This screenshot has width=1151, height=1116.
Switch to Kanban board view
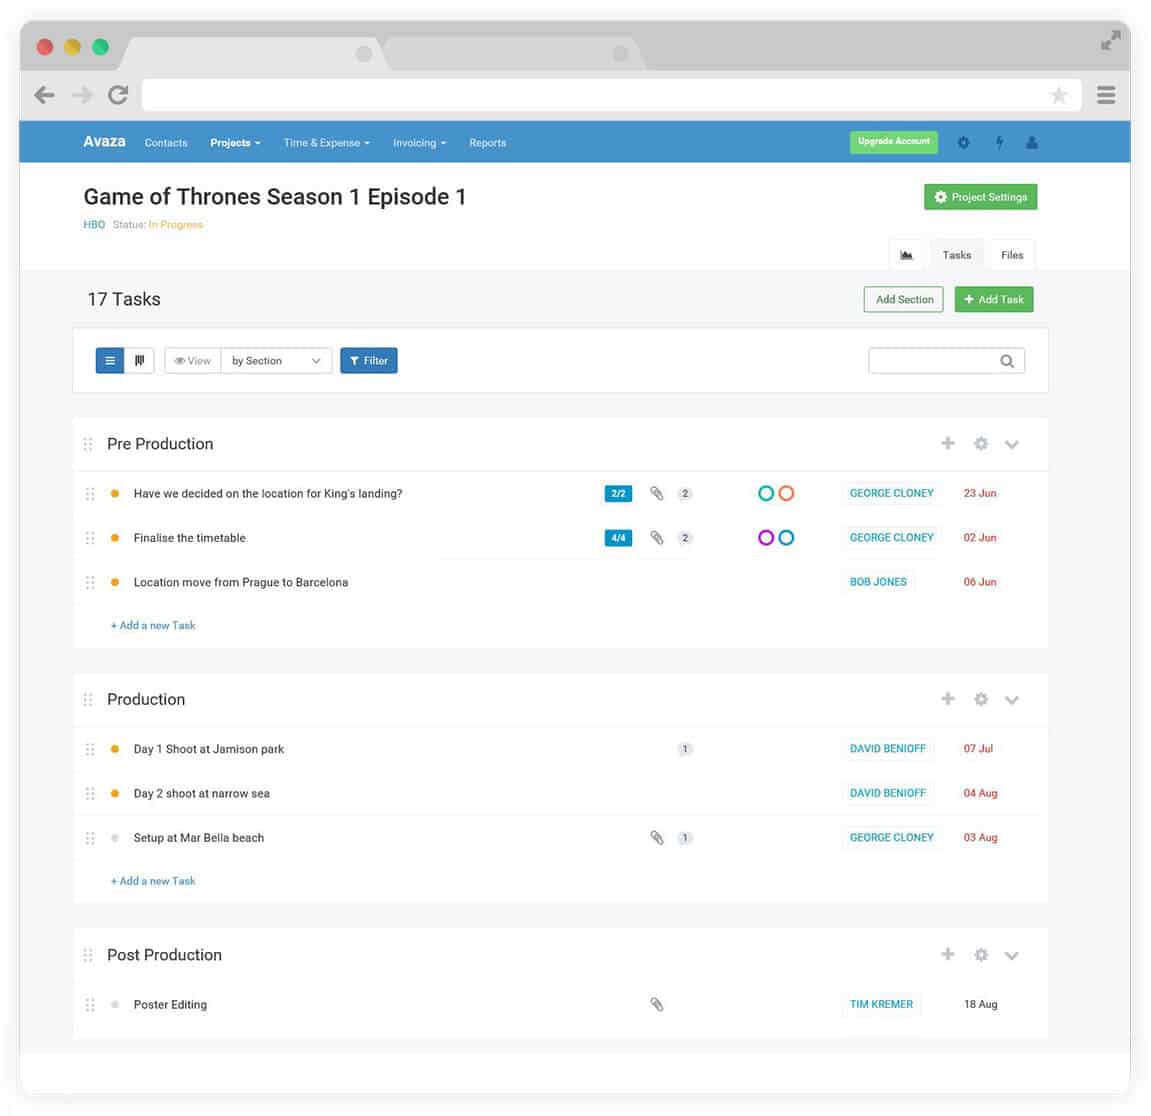click(139, 360)
